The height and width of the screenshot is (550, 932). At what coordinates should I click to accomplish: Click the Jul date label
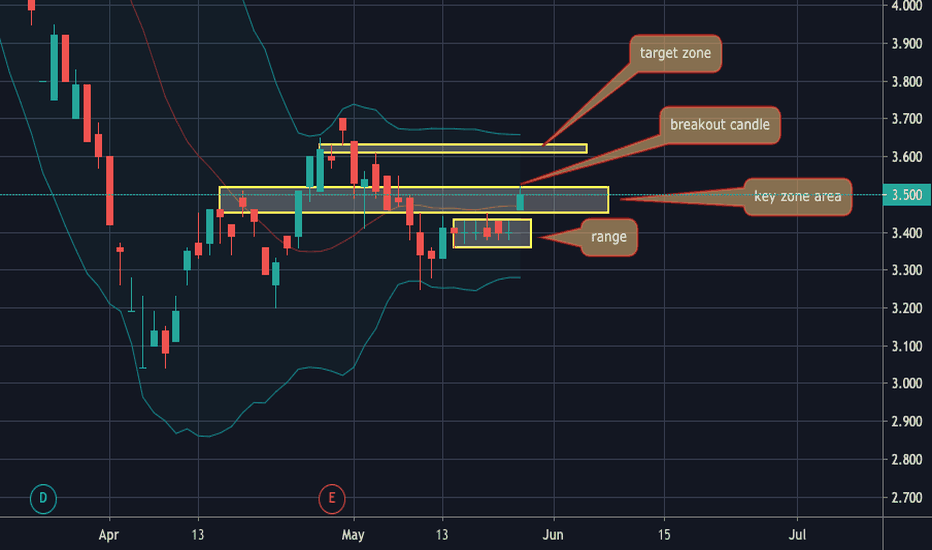[x=797, y=535]
